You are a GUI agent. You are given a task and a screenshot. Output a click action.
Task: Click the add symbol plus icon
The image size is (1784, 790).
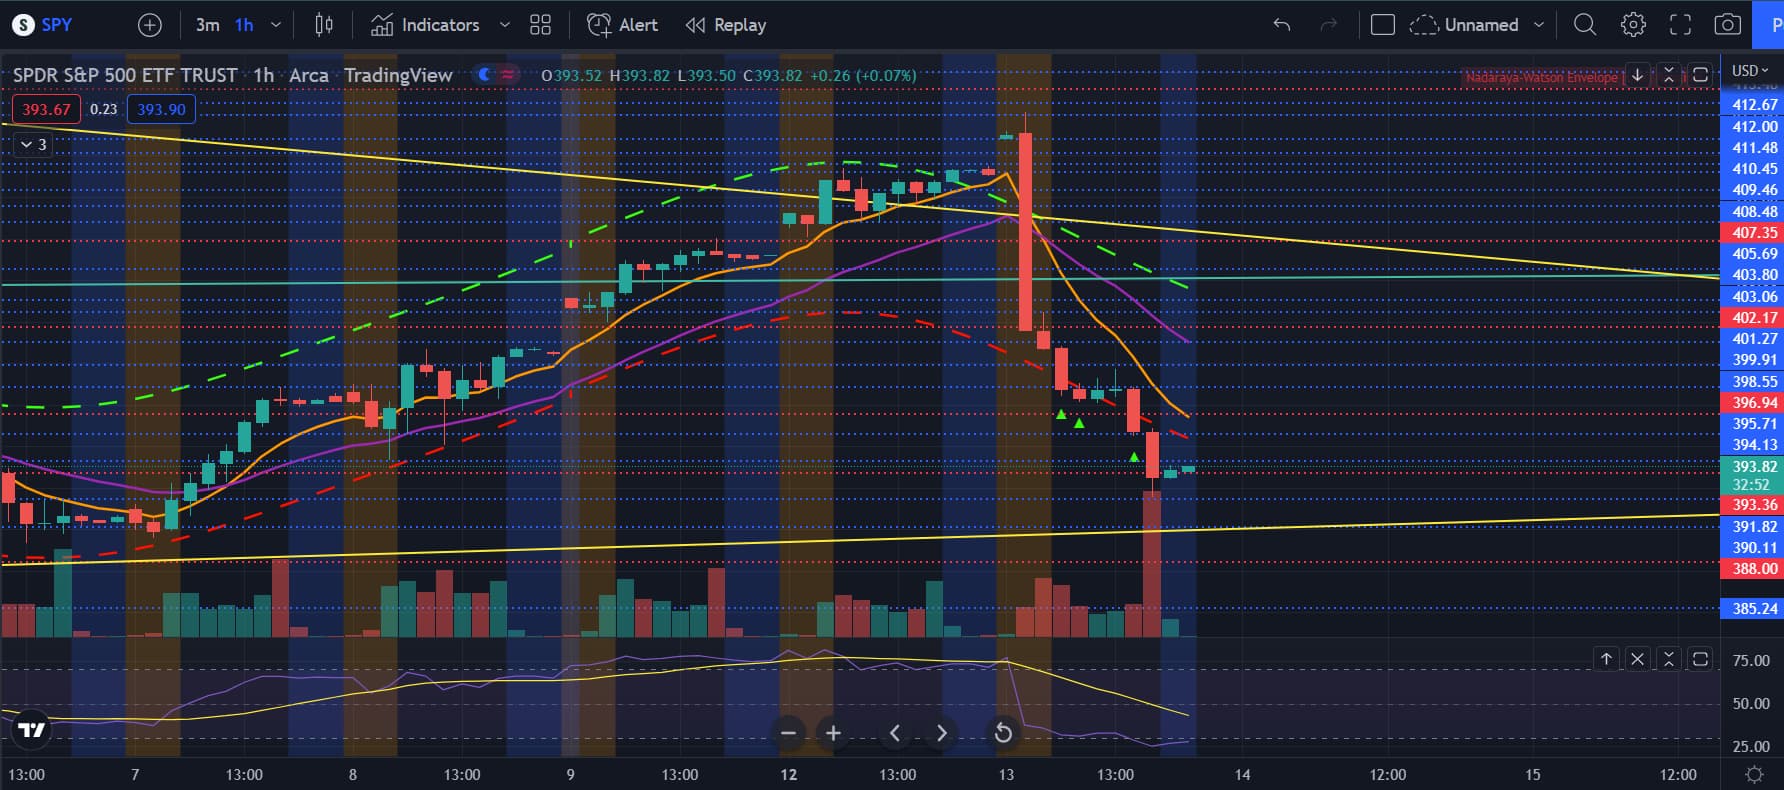click(x=149, y=25)
